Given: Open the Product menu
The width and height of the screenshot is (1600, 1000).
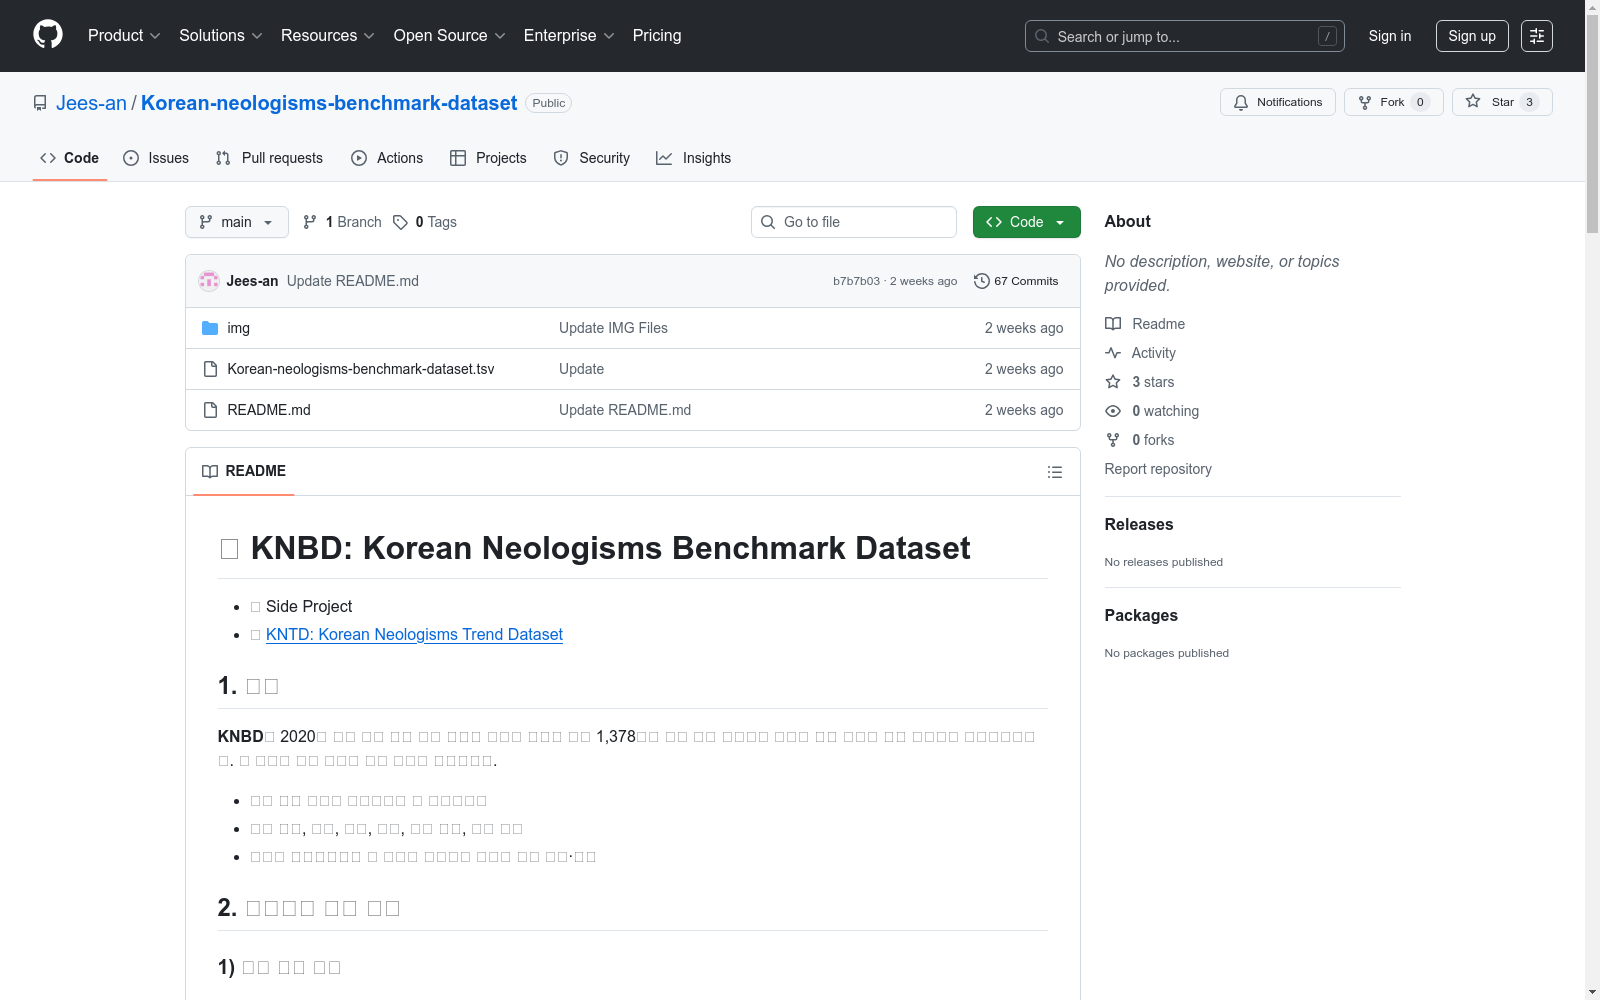Looking at the screenshot, I should tap(124, 36).
